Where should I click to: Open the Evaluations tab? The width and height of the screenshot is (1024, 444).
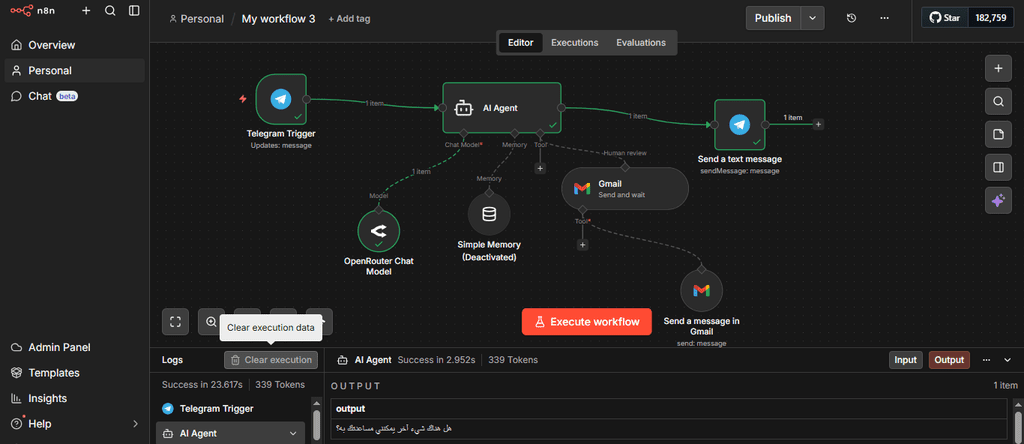tap(641, 43)
